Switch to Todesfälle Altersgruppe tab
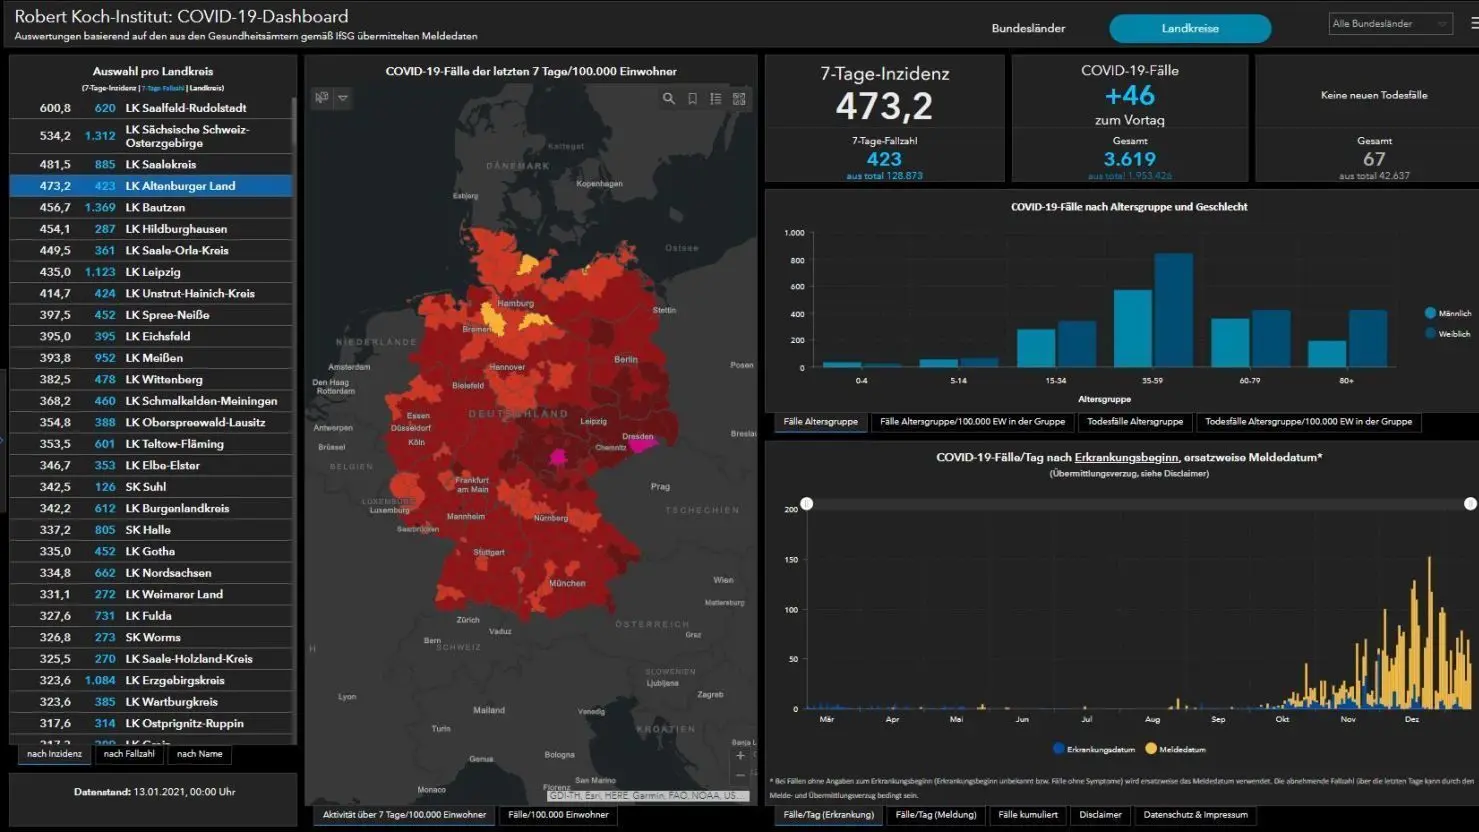 pos(1134,422)
